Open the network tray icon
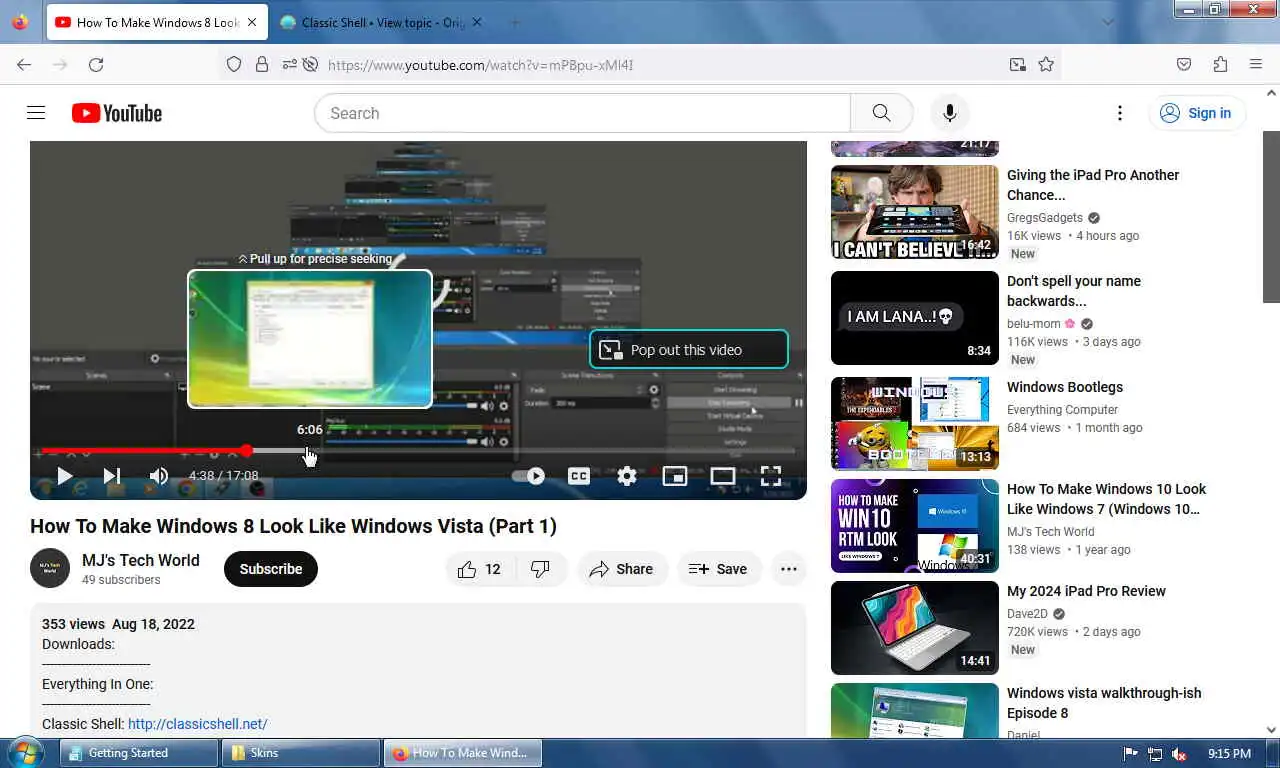 pyautogui.click(x=1155, y=754)
